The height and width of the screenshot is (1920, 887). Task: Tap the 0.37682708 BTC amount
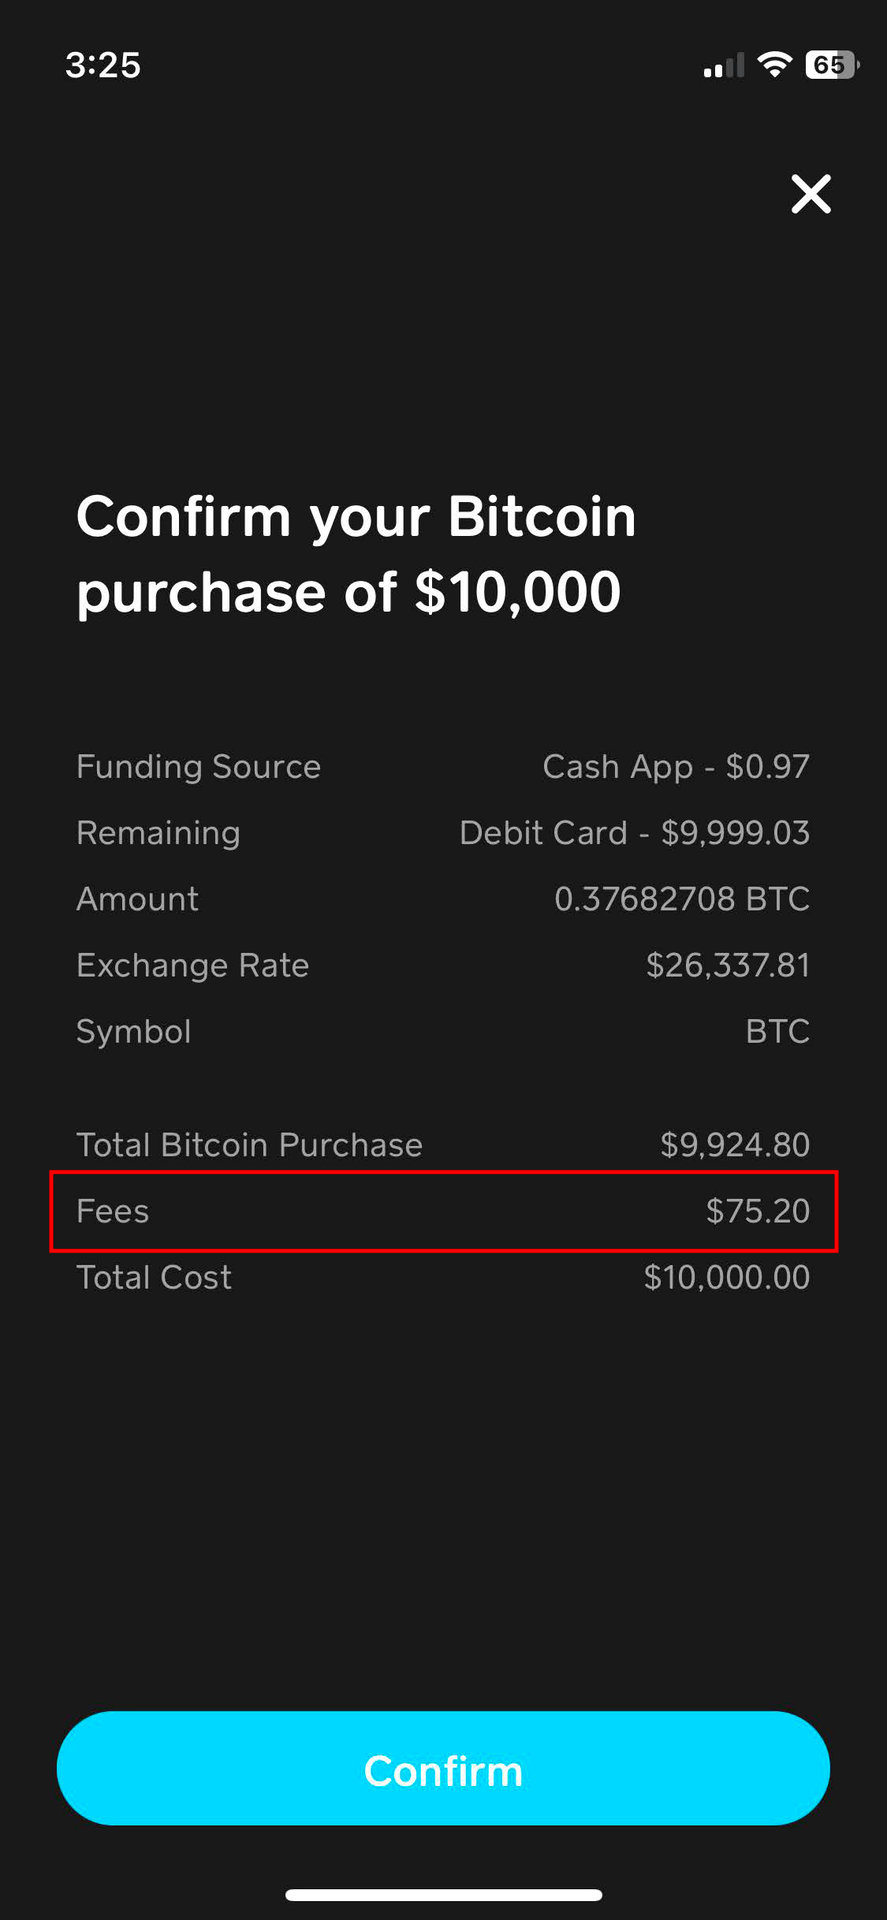tap(682, 899)
